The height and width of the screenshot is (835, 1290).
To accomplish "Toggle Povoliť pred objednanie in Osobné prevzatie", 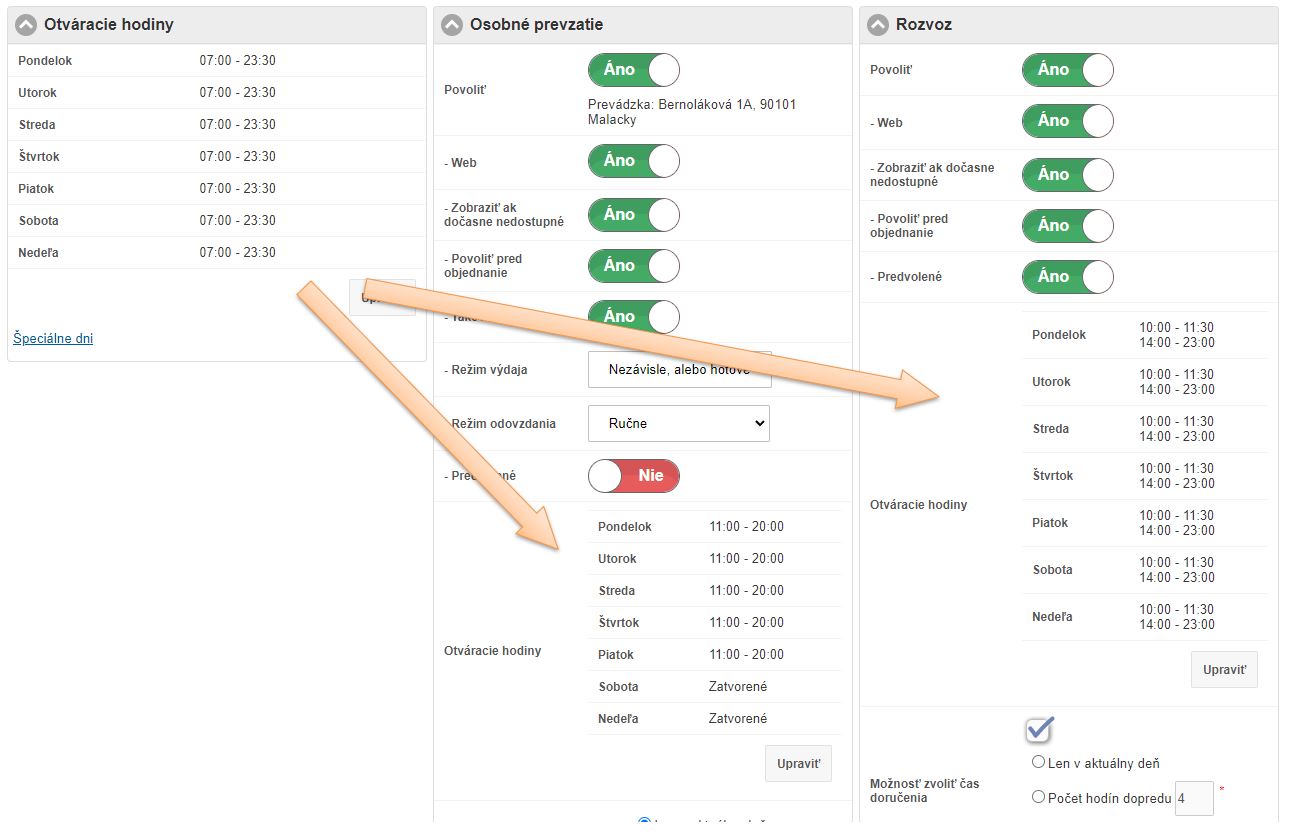I will click(633, 266).
